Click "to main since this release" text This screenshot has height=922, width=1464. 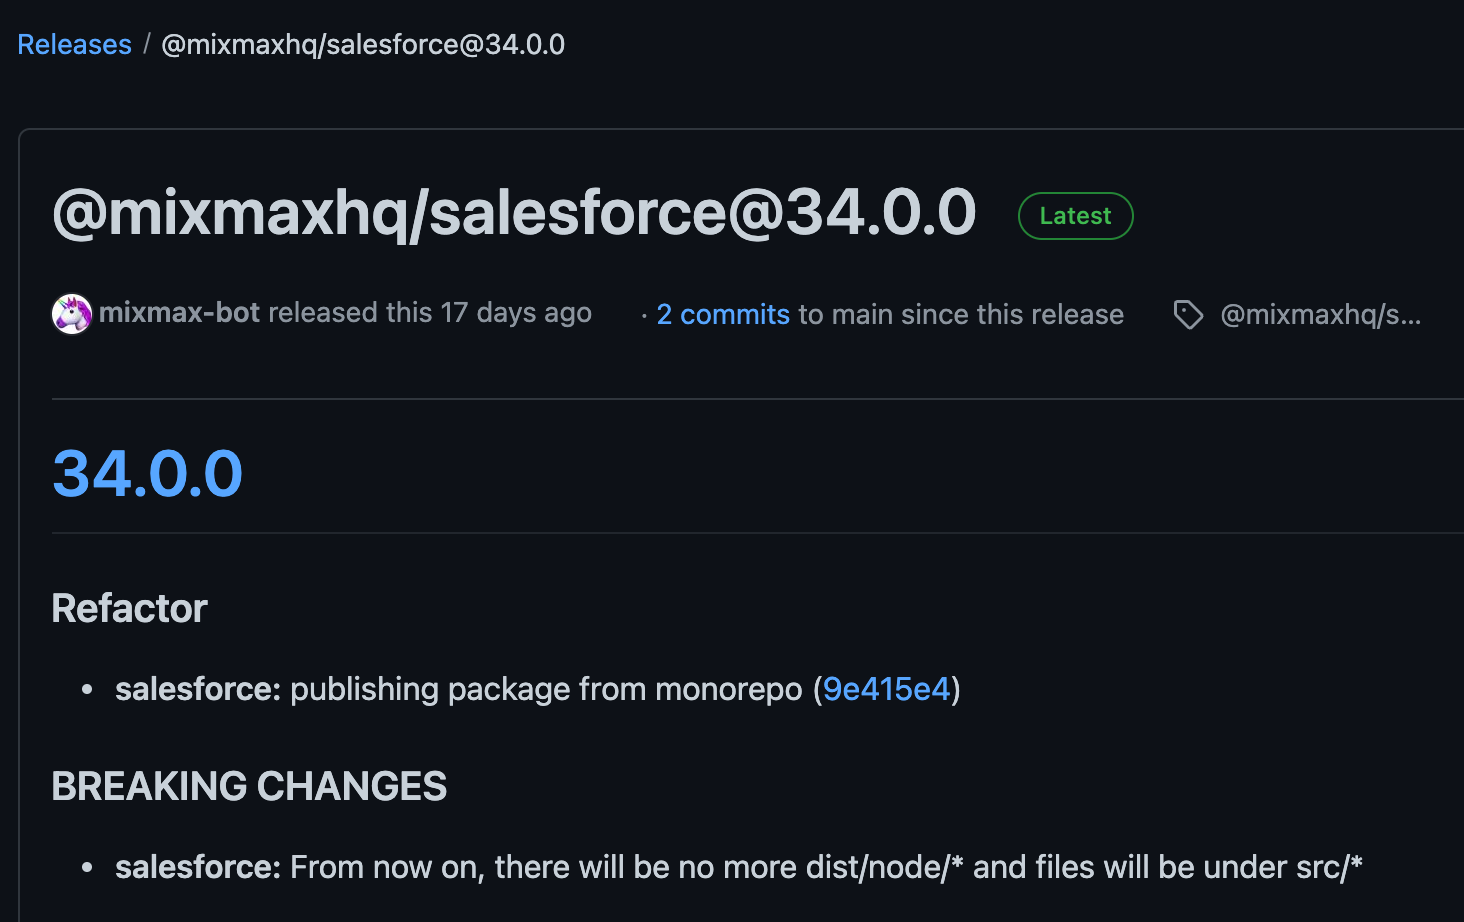pos(961,314)
